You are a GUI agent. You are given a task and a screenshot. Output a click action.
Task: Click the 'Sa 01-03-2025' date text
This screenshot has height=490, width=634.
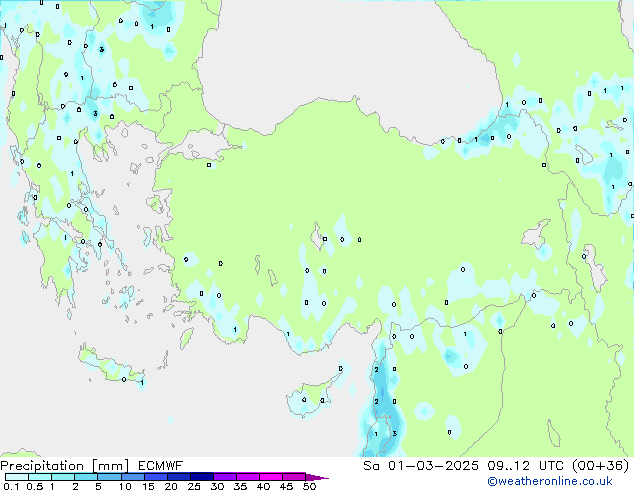tap(421, 466)
